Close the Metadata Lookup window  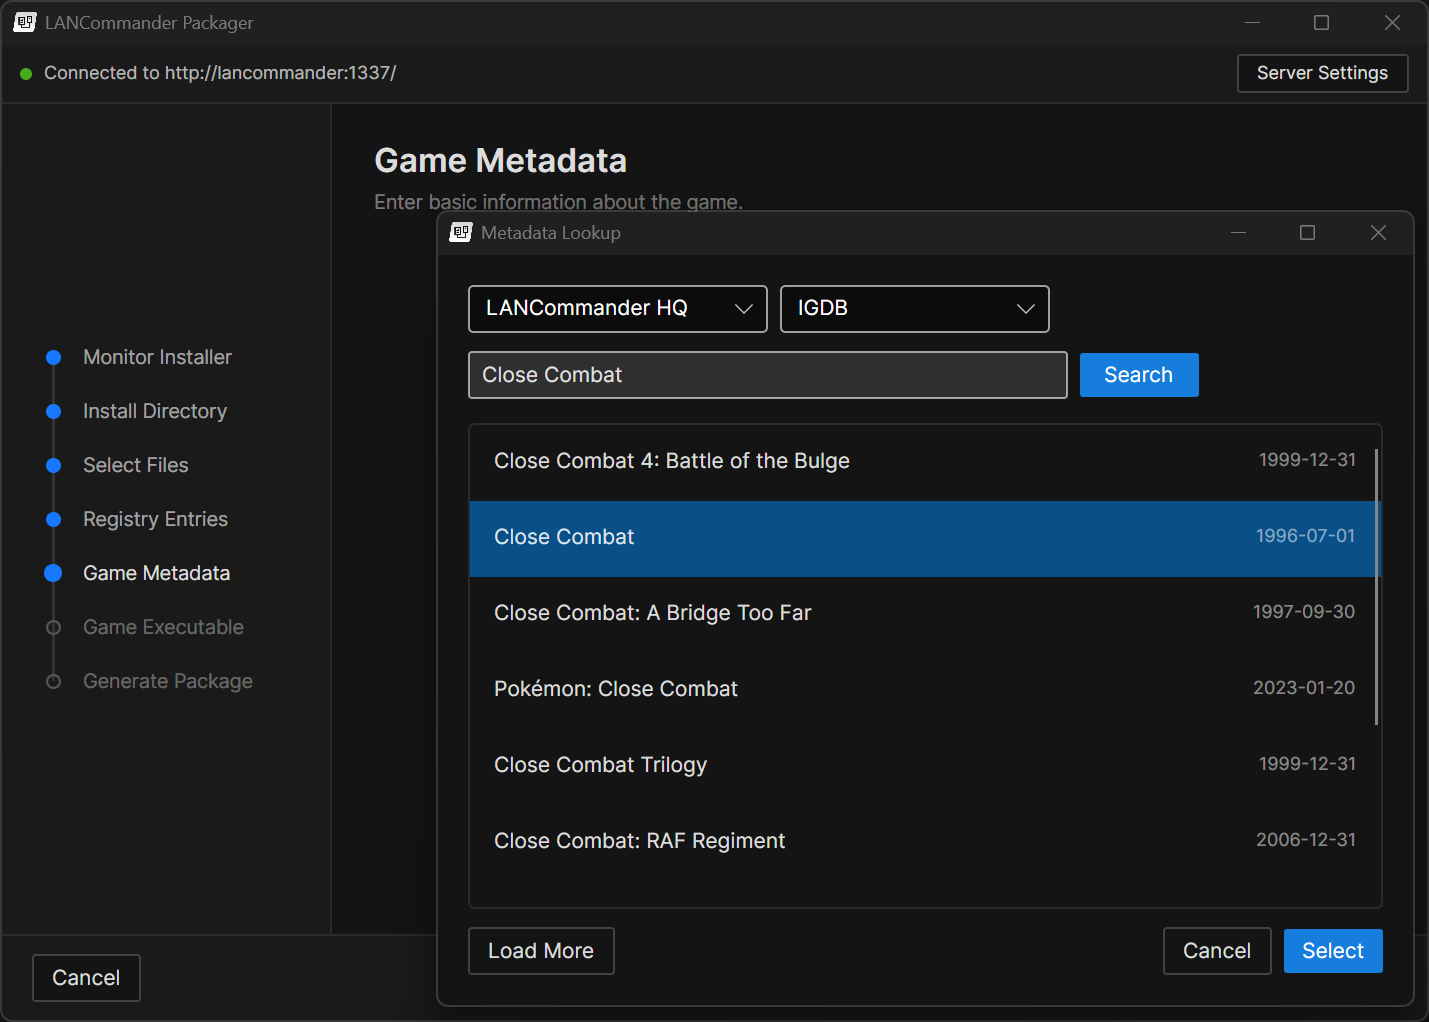1378,233
